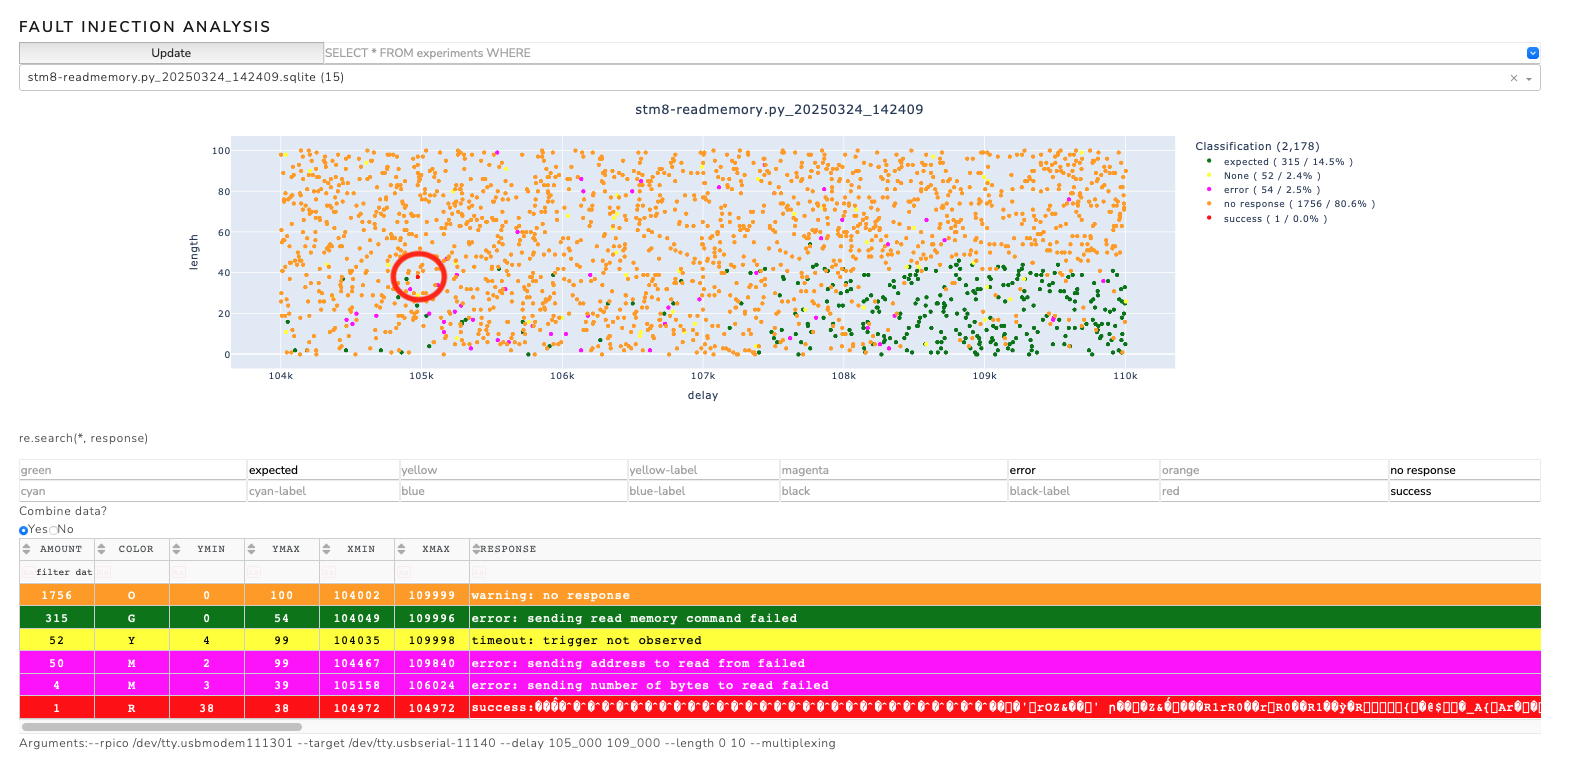
Task: Edit the magenta regex field
Action: pyautogui.click(x=893, y=470)
